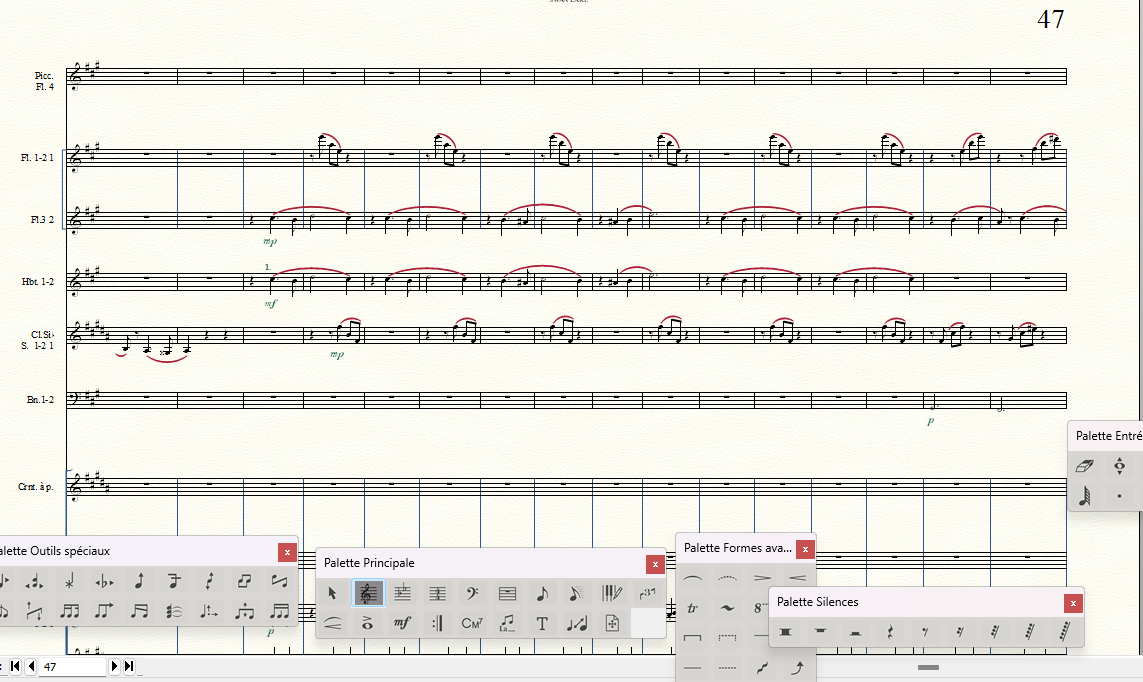Select the arrow Selection tool in Palette Principale
The width and height of the screenshot is (1143, 682).
(334, 594)
